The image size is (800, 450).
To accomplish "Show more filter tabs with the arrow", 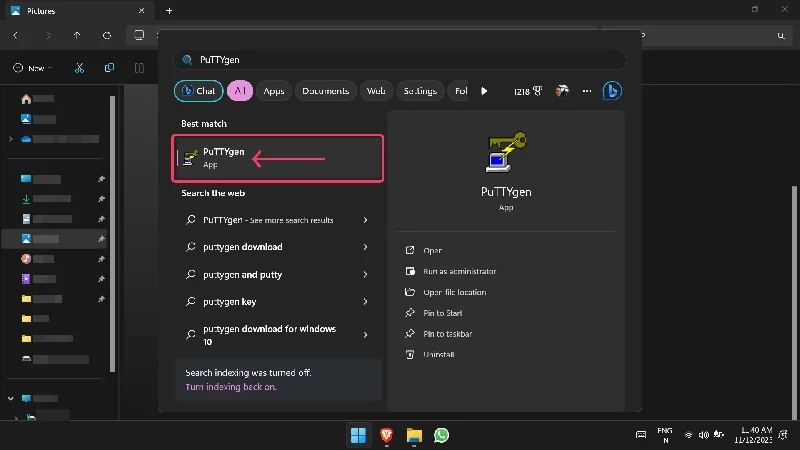I will (484, 91).
